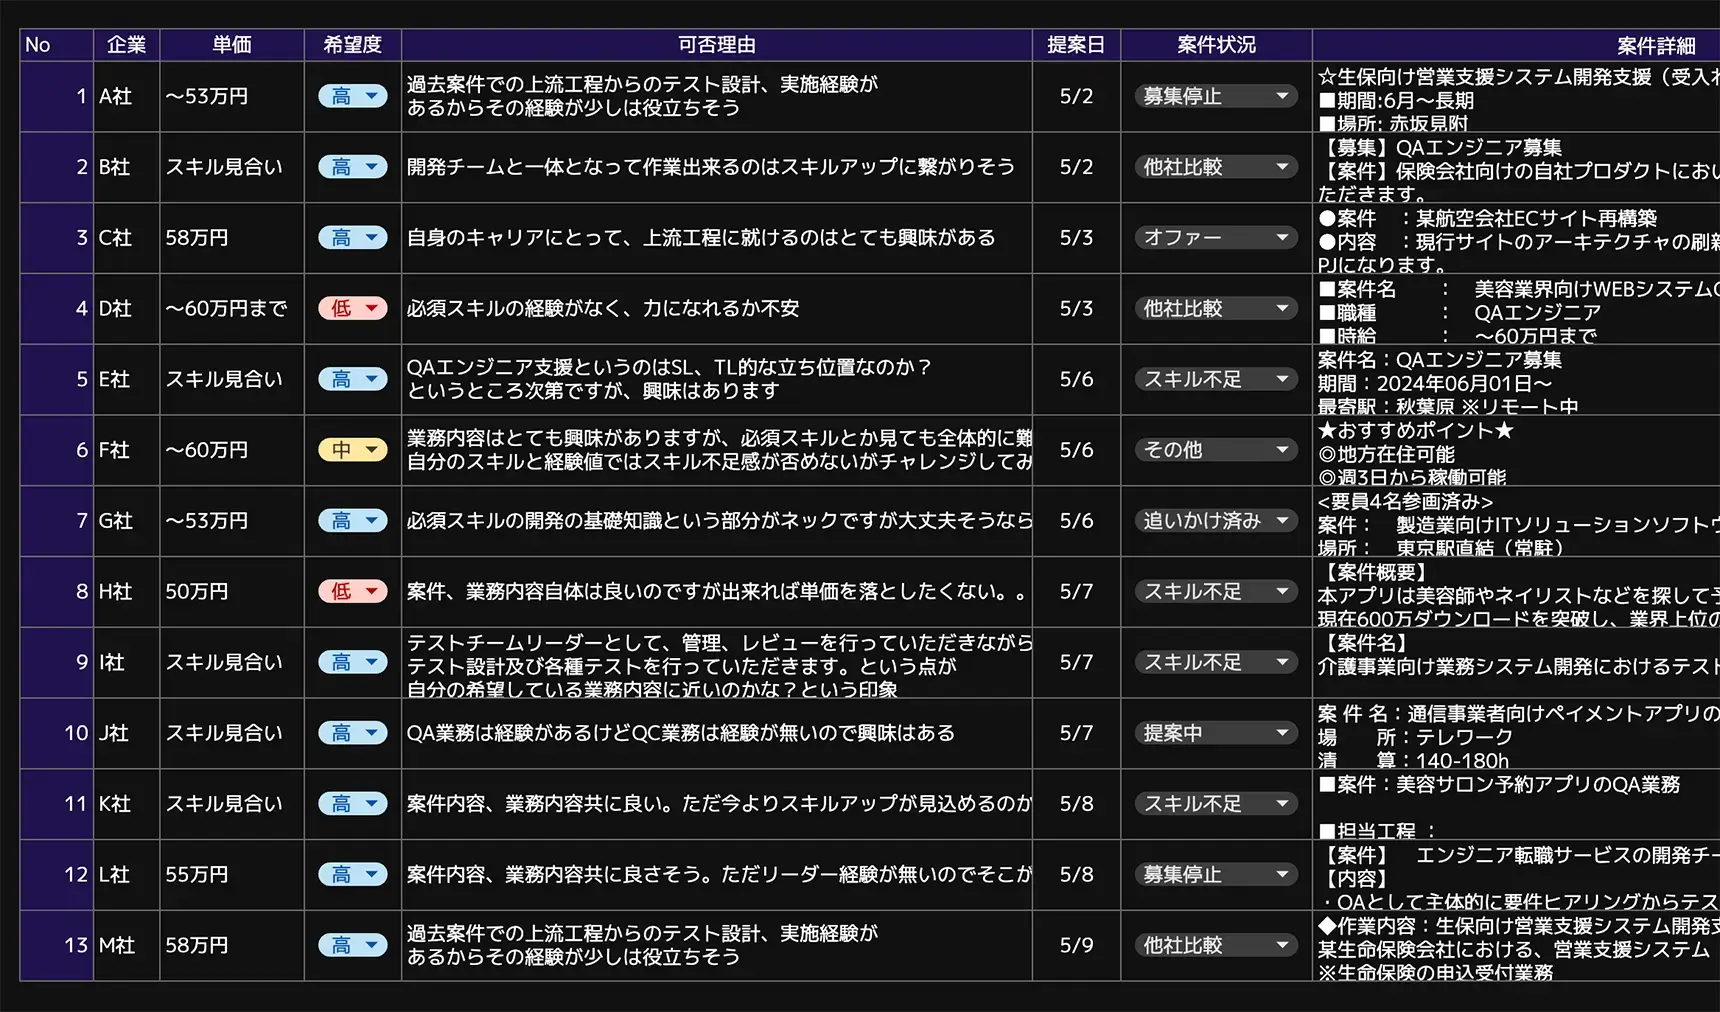
Task: Open 他社比較 status dropdown for M社
Action: 1216,945
